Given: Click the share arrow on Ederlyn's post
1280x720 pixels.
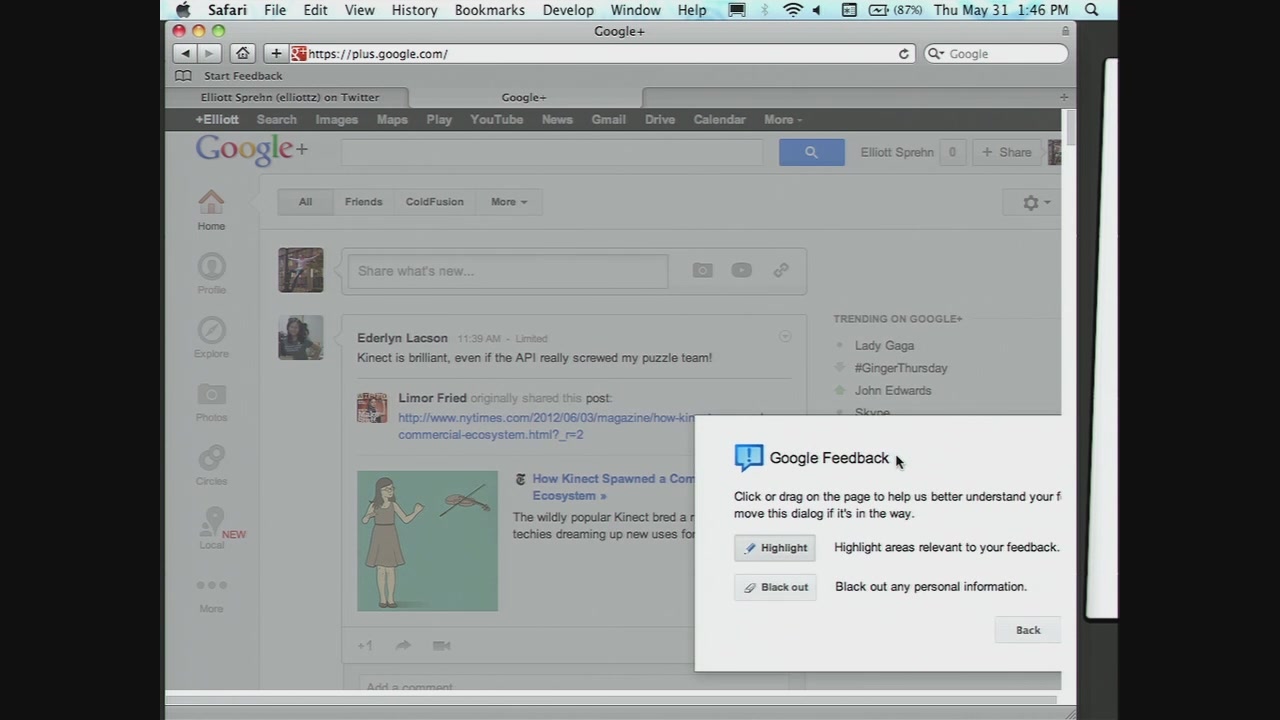Looking at the screenshot, I should (403, 646).
